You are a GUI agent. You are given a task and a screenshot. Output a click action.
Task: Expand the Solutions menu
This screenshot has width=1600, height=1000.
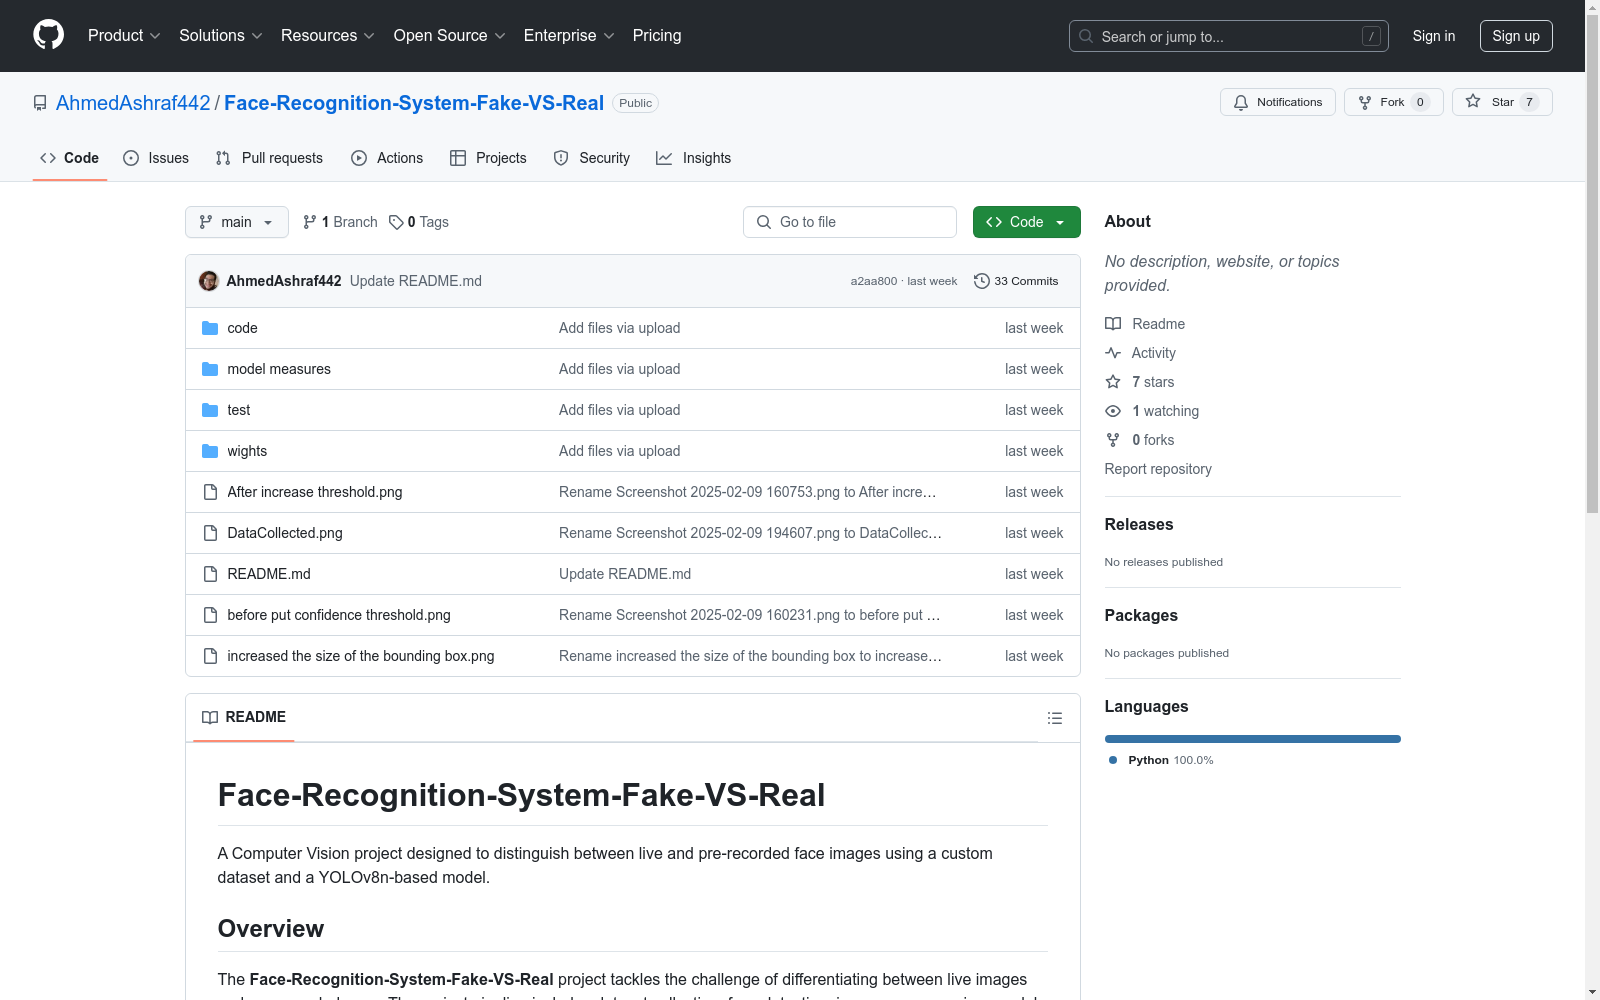221,35
